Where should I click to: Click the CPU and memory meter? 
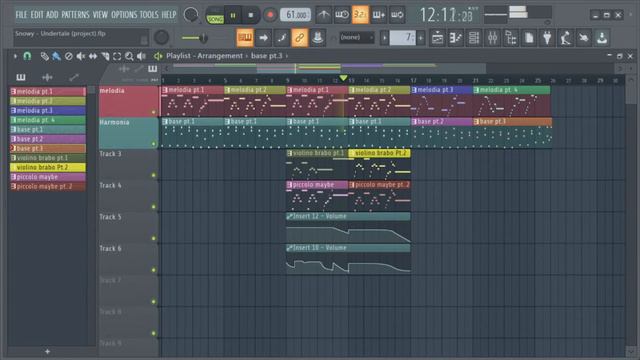pos(518,15)
